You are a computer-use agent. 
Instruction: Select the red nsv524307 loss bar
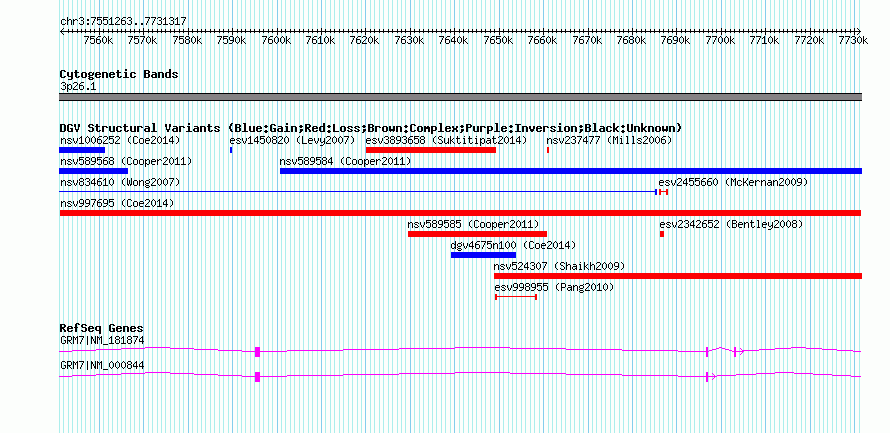pyautogui.click(x=678, y=276)
